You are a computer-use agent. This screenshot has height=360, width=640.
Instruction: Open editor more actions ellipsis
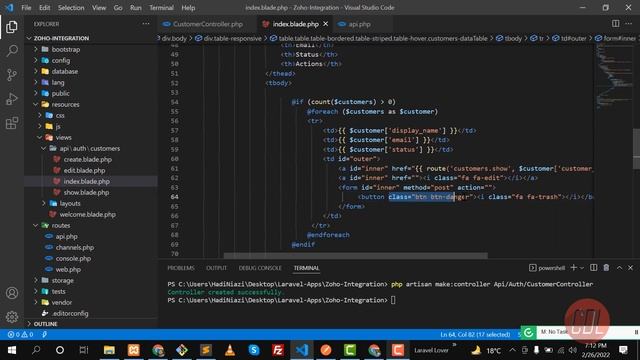[x=629, y=24]
